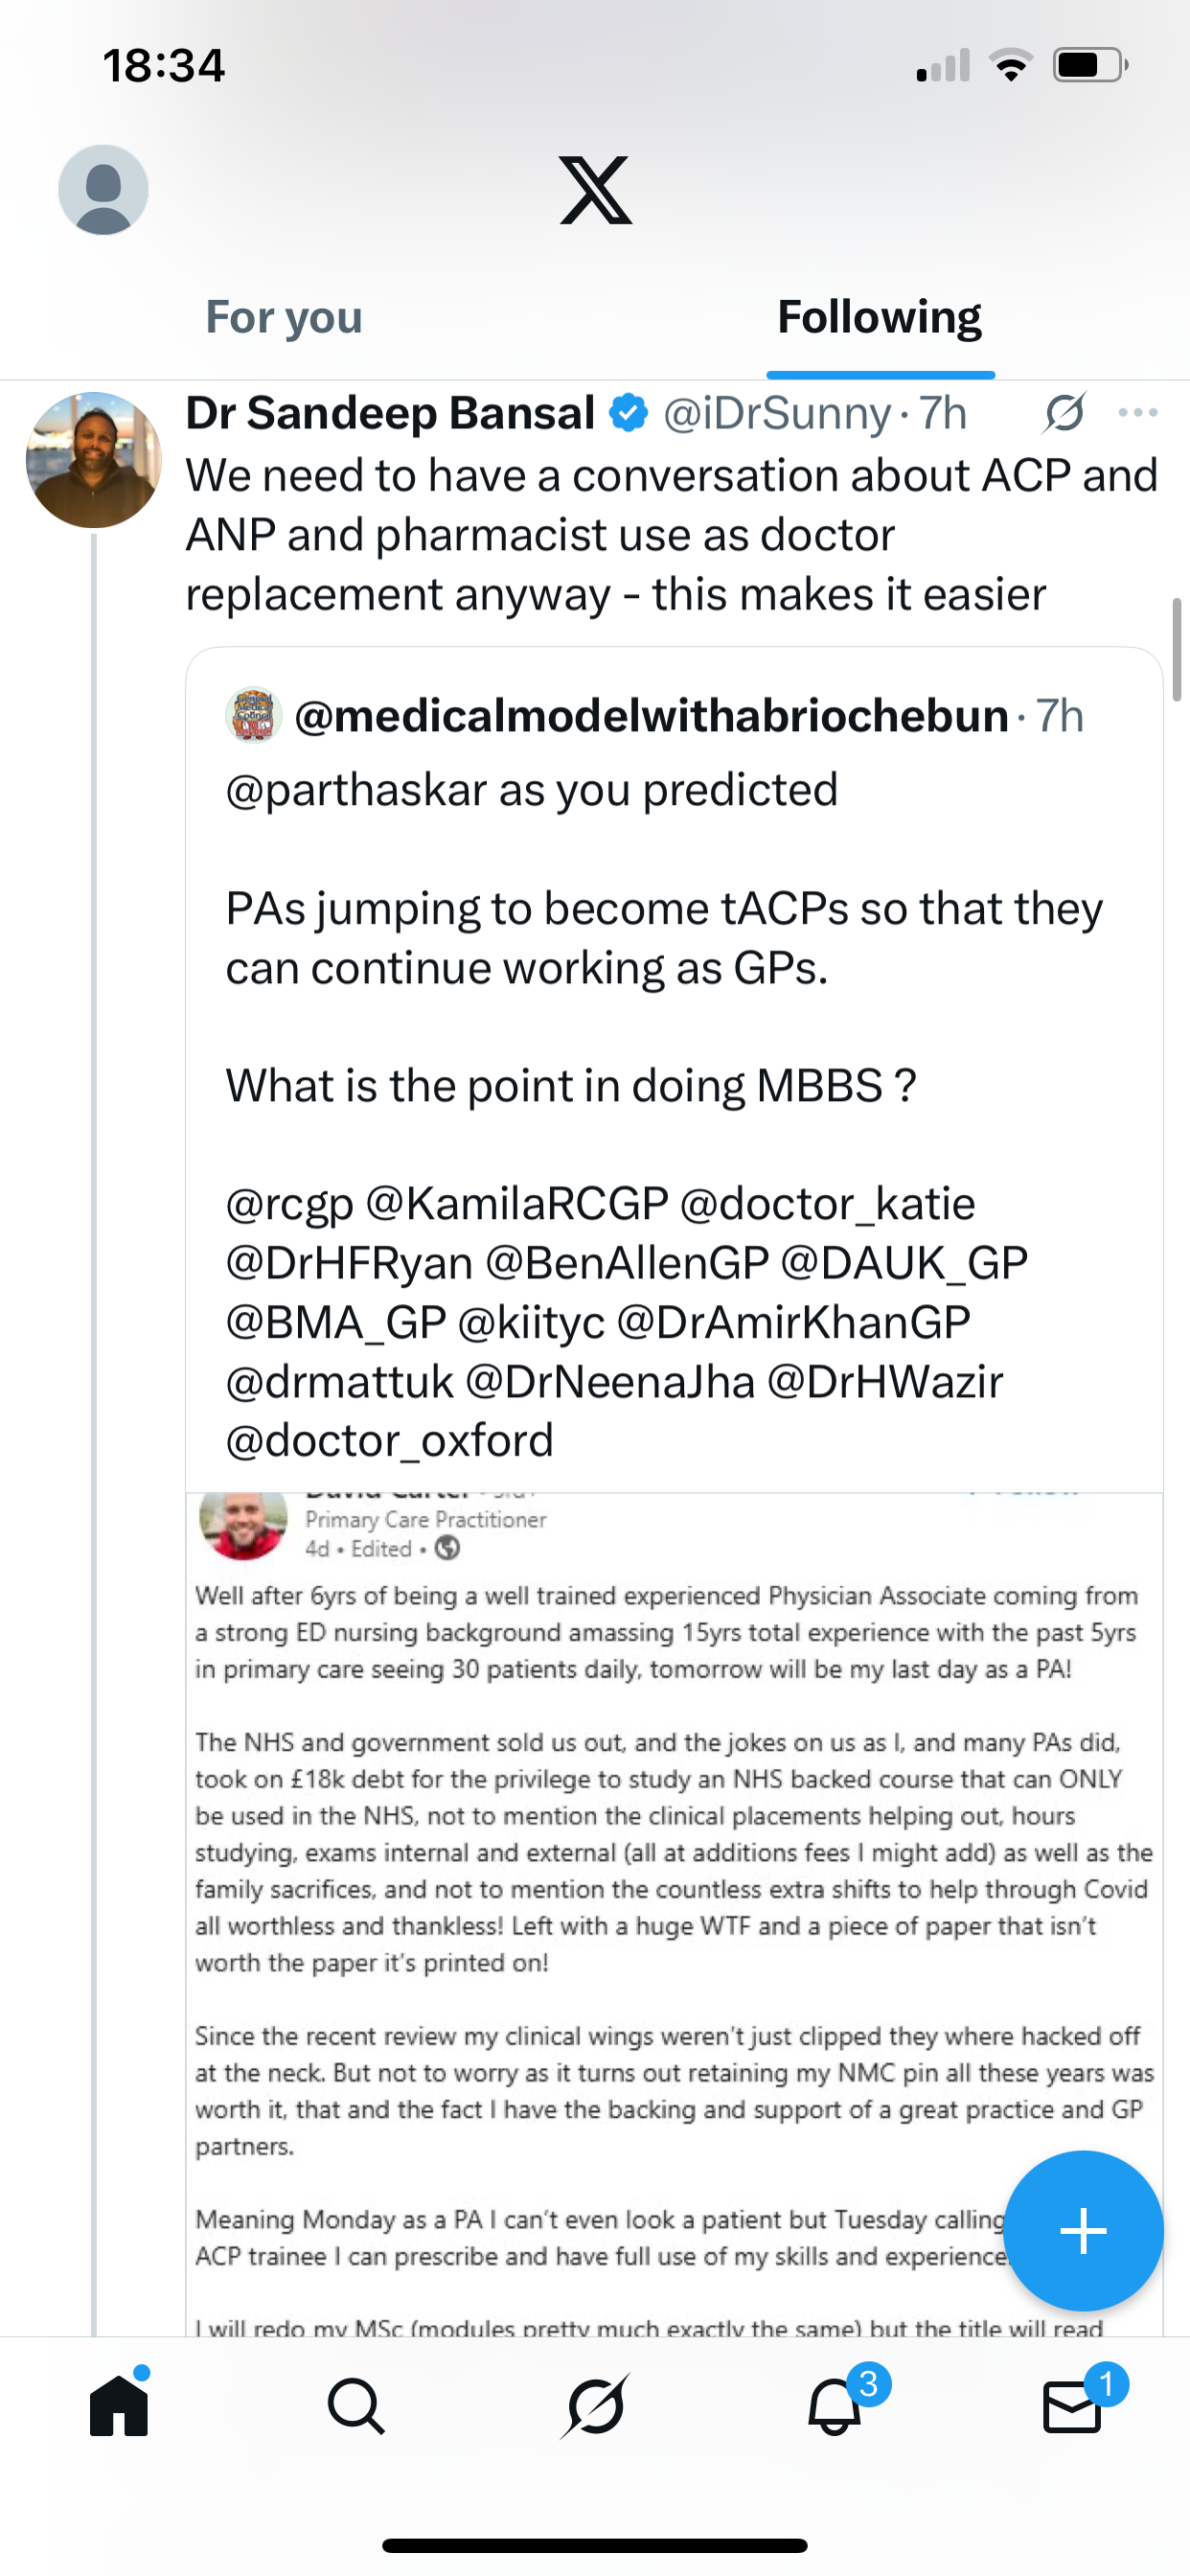
Task: Open Grok tab in bottom navigation
Action: pos(595,2405)
